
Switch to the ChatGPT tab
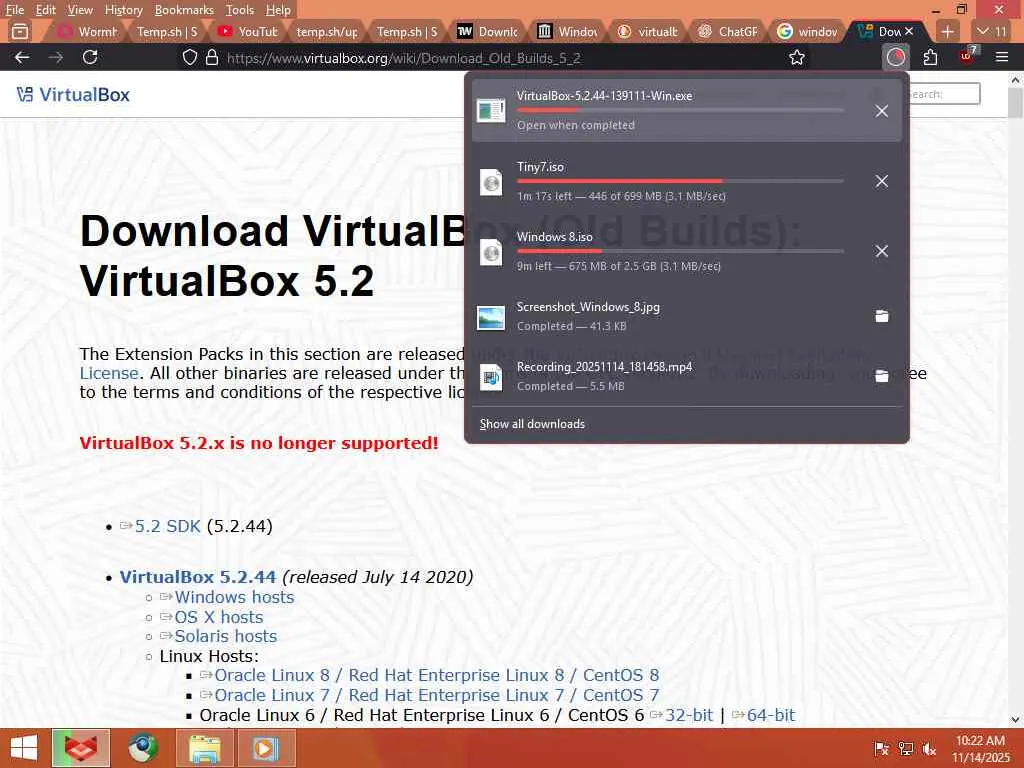coord(727,31)
